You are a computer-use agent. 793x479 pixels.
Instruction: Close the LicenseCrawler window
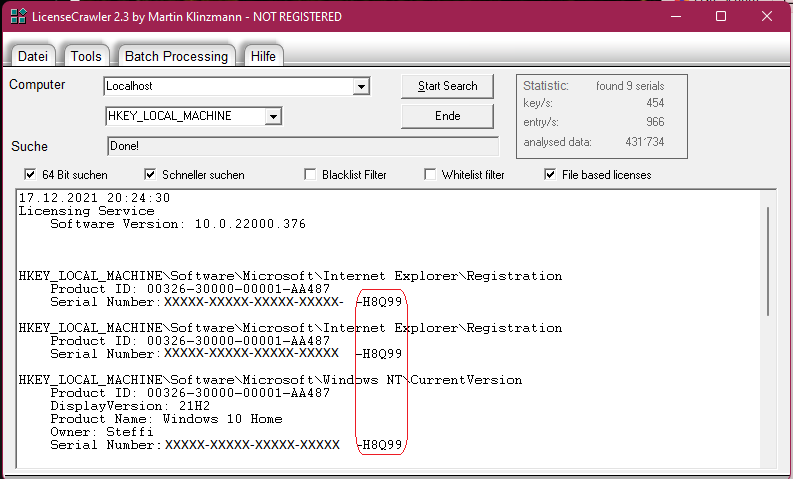pos(767,16)
